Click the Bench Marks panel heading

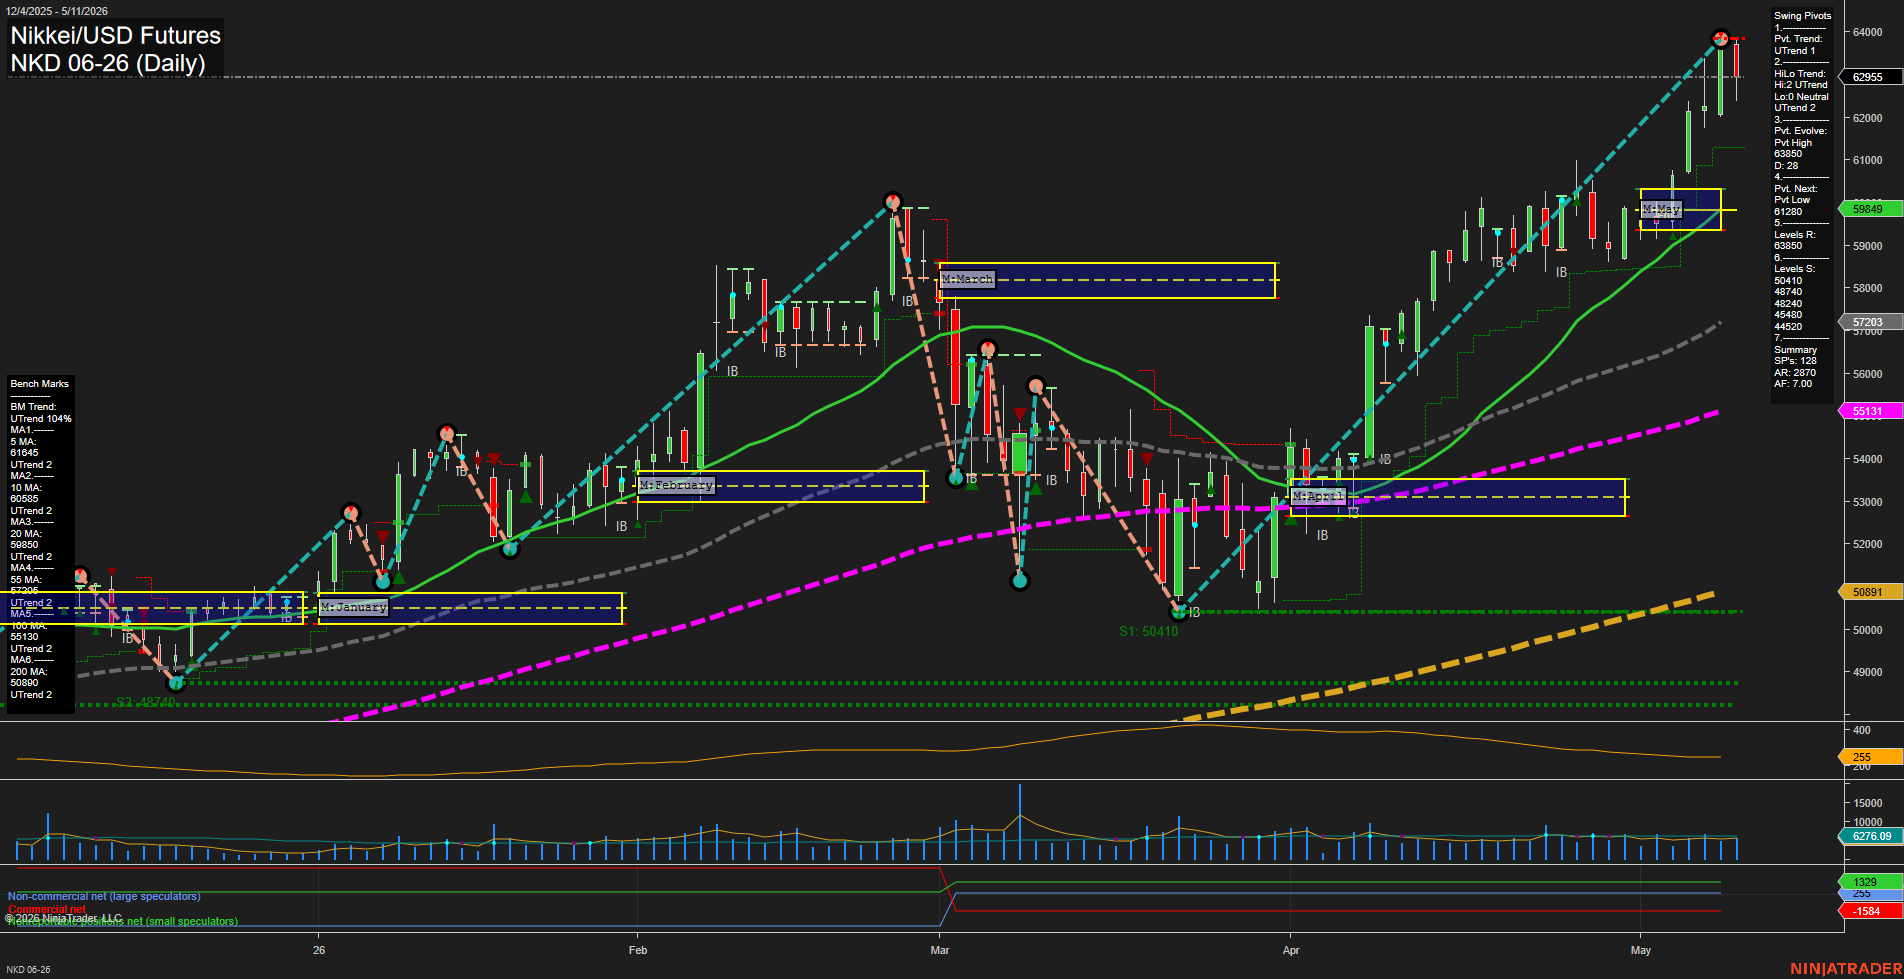[40, 384]
